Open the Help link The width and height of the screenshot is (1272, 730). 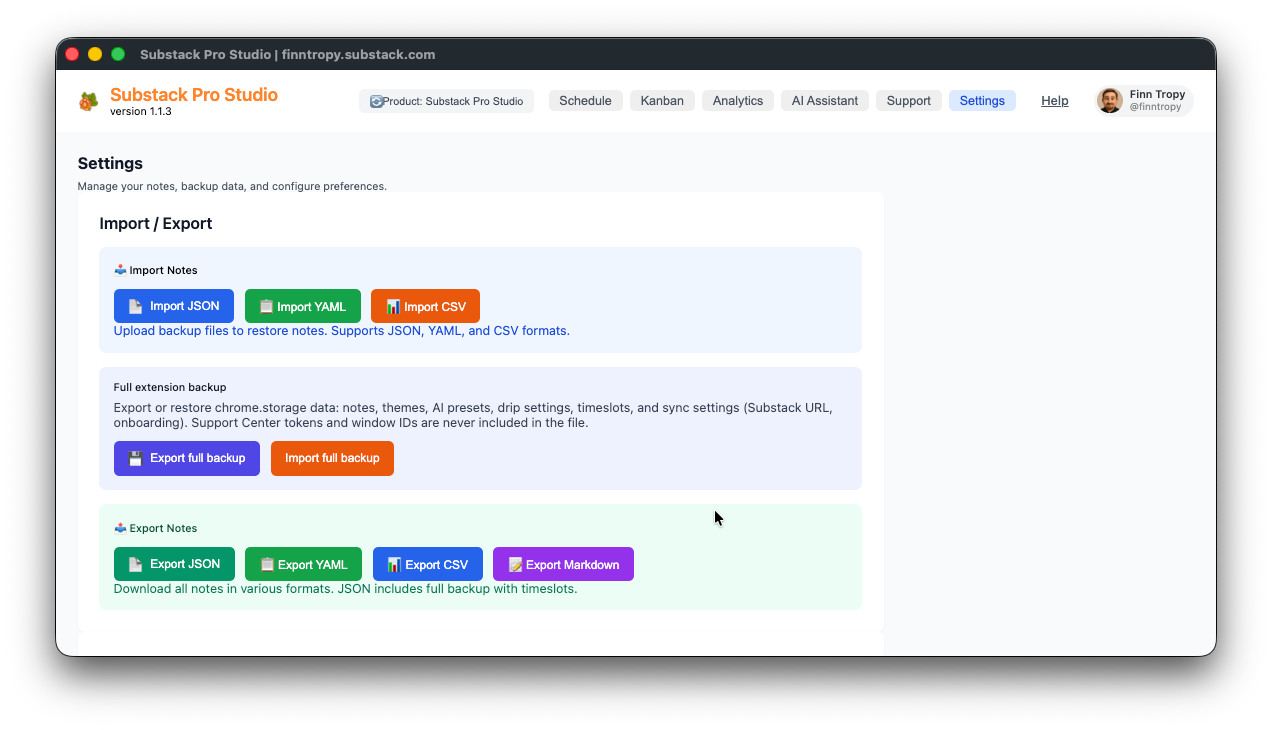coord(1055,101)
